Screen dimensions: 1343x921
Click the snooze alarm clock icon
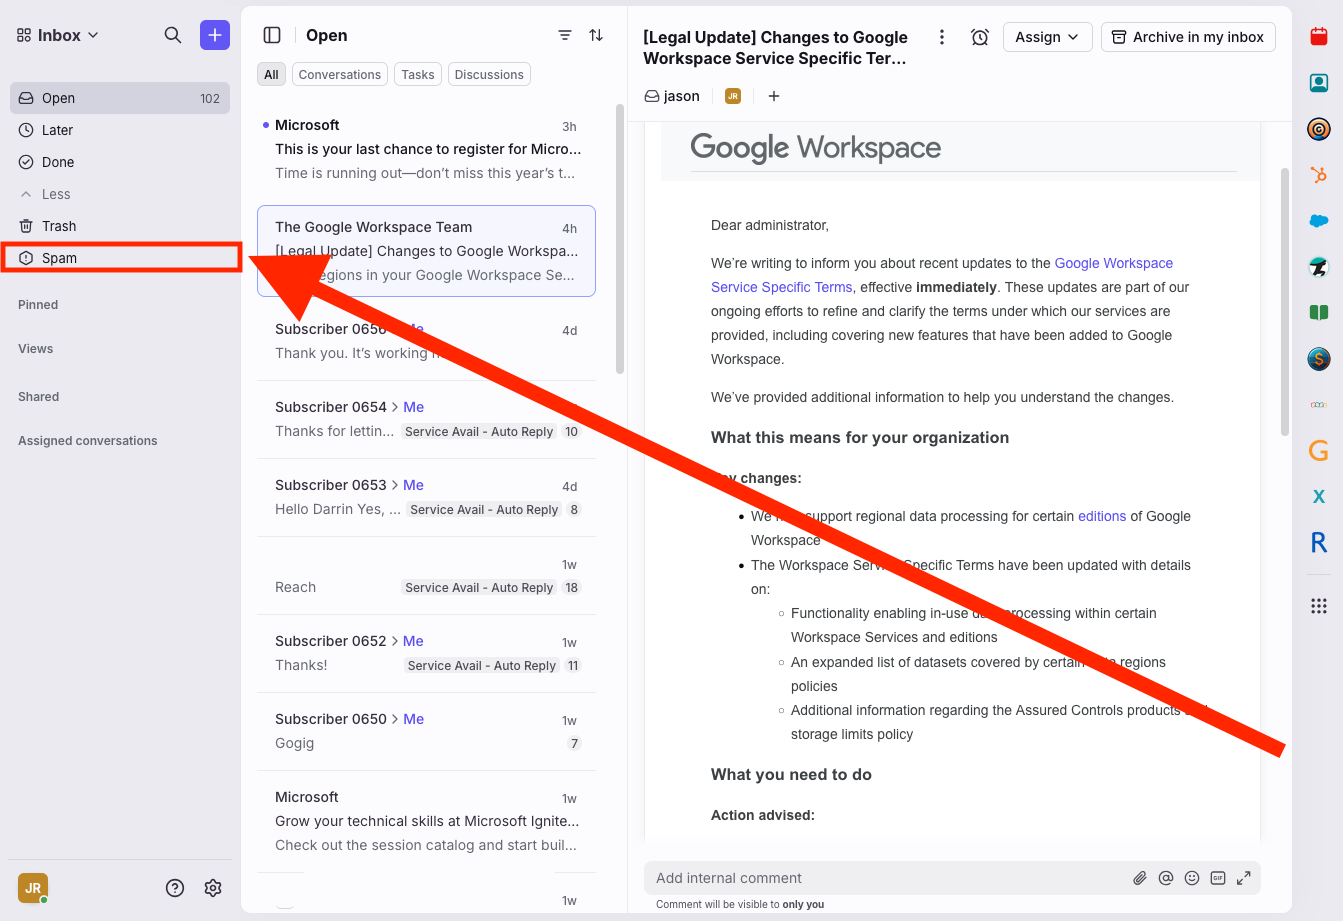(x=980, y=37)
